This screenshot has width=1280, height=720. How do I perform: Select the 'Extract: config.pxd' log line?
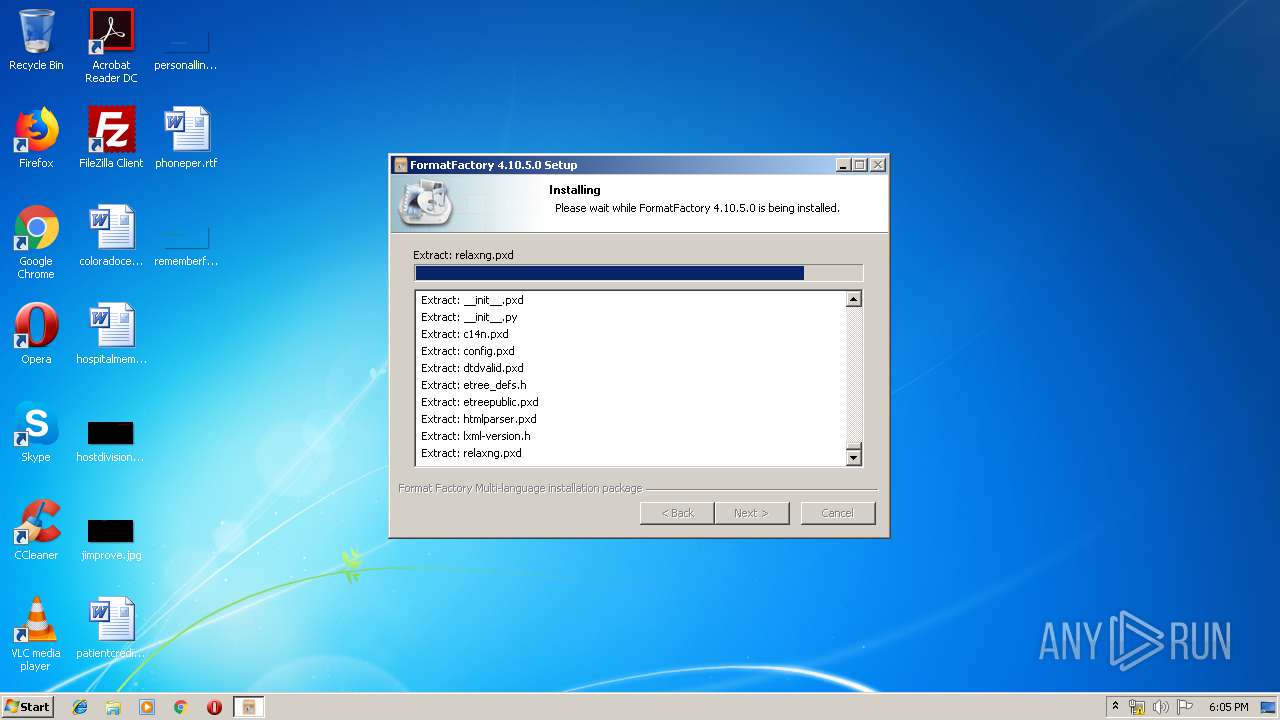(x=468, y=351)
